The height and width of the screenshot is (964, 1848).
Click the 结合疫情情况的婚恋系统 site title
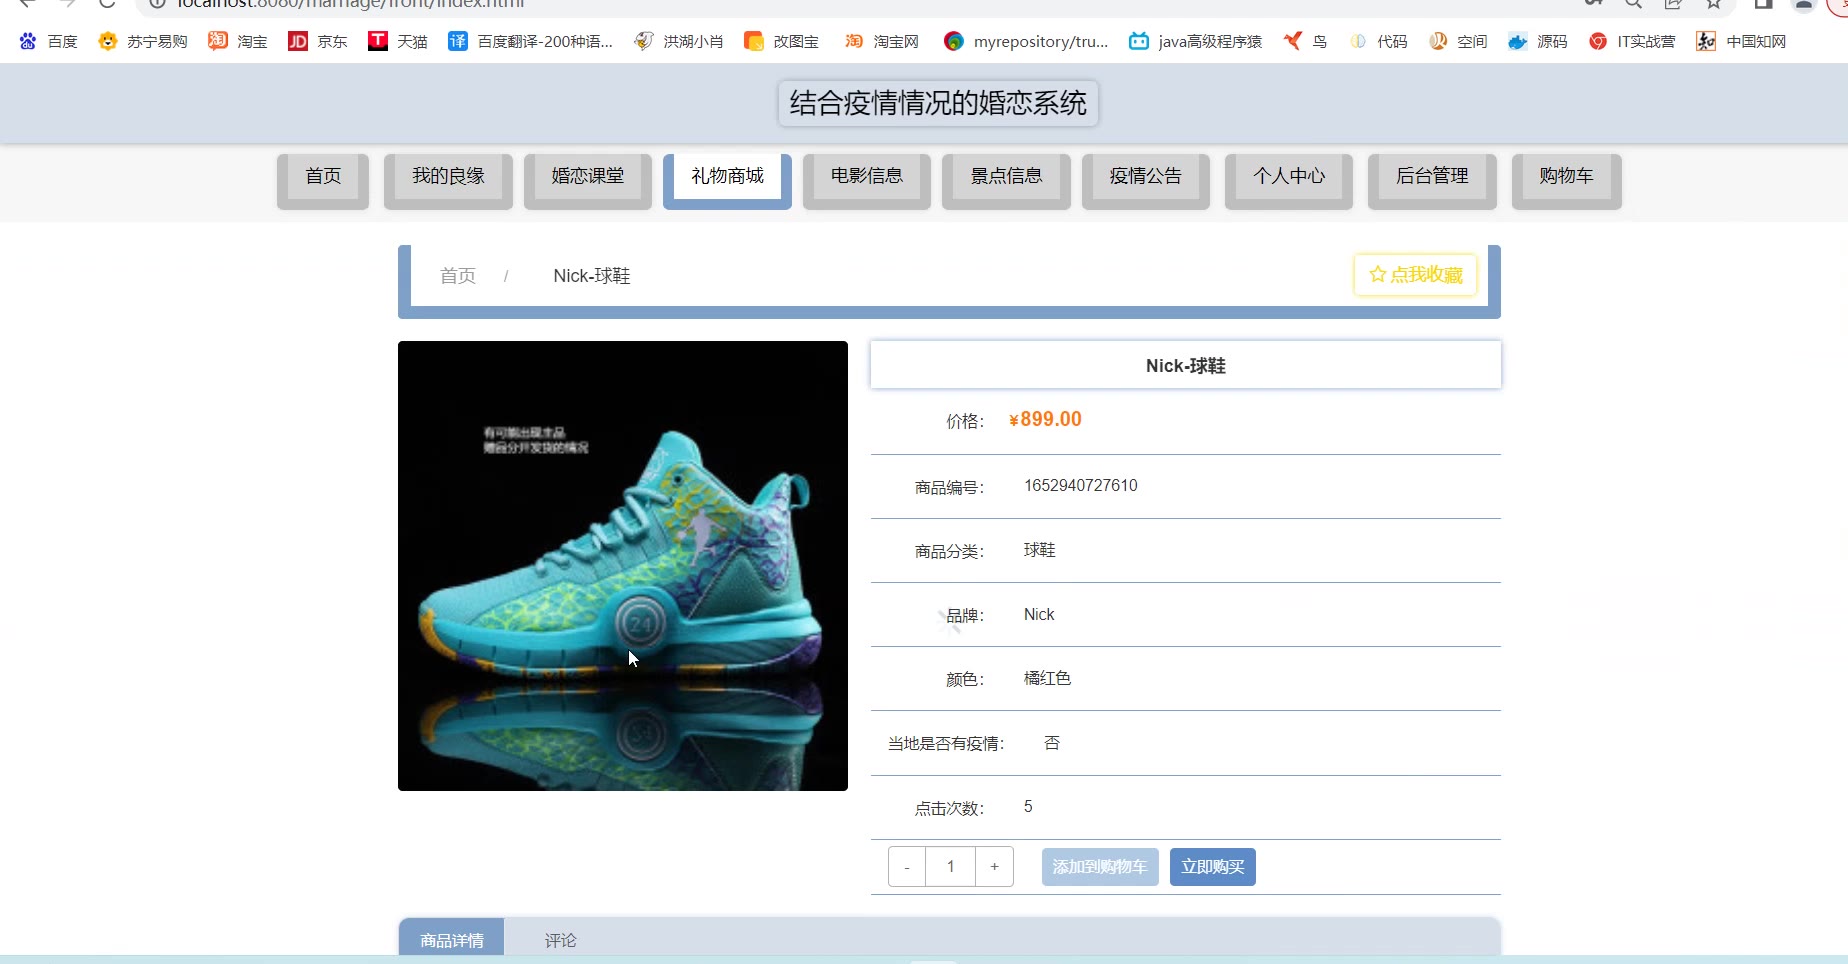click(938, 103)
